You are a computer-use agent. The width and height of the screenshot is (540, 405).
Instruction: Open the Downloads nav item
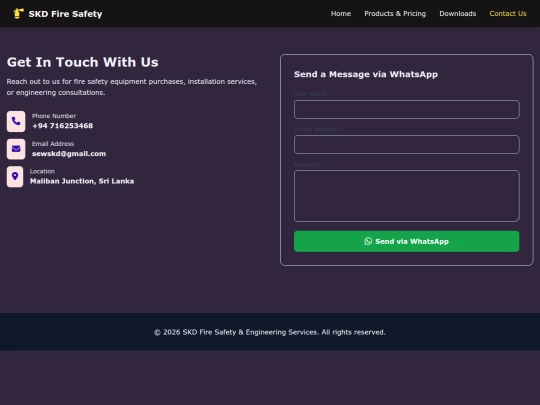pos(458,14)
